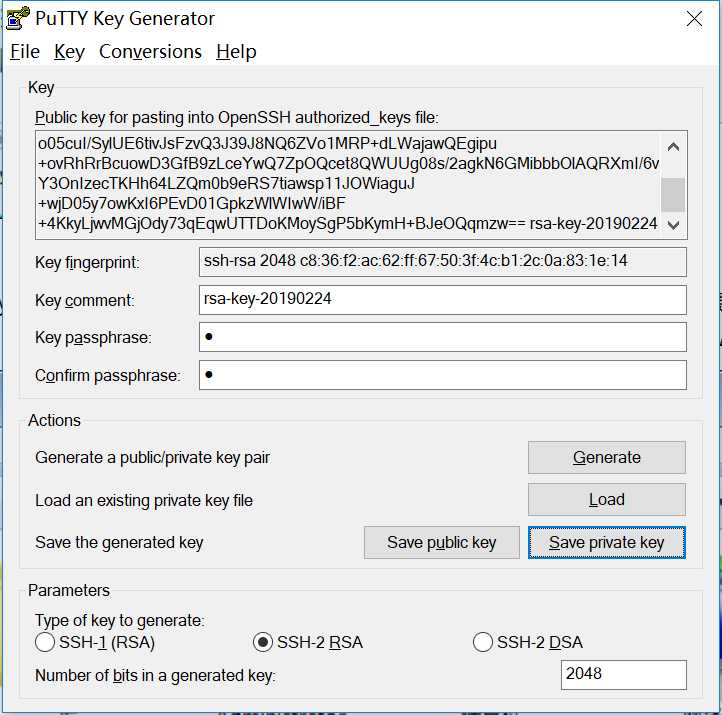Select the SSH-1 (RSA) key type

point(95,642)
